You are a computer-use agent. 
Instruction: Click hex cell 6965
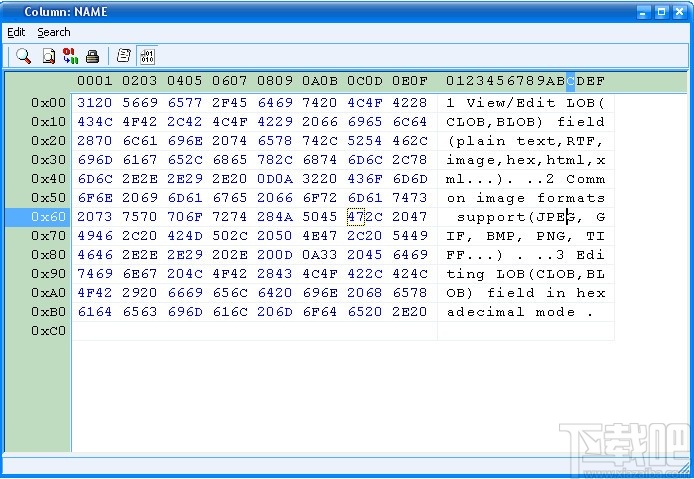coord(364,122)
